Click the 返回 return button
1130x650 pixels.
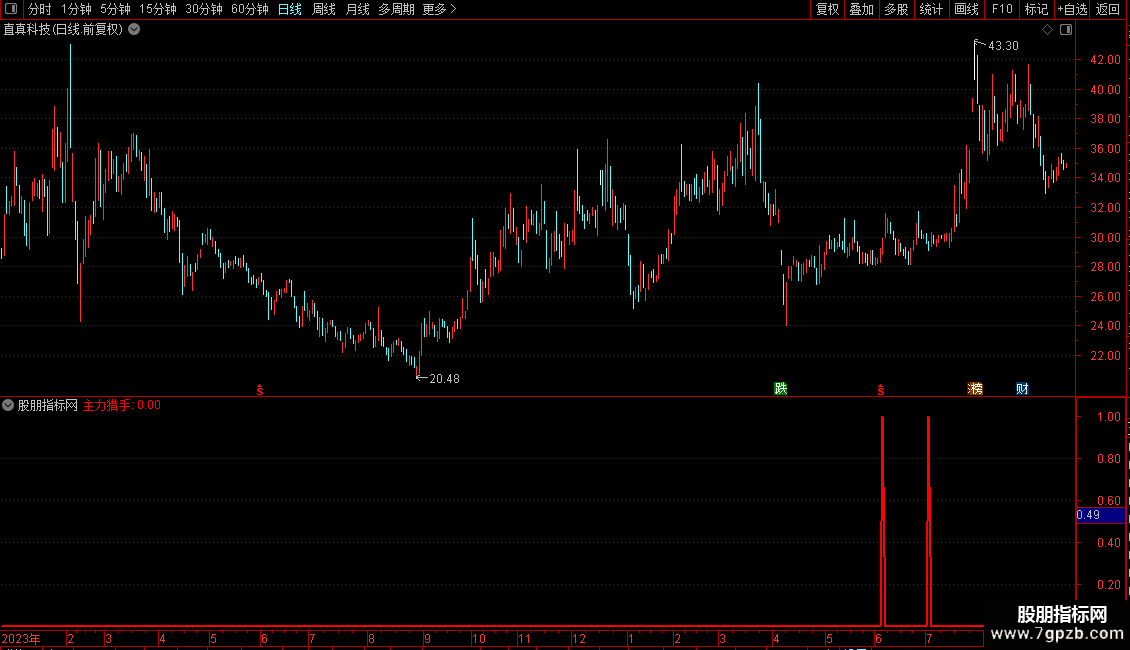[1108, 9]
